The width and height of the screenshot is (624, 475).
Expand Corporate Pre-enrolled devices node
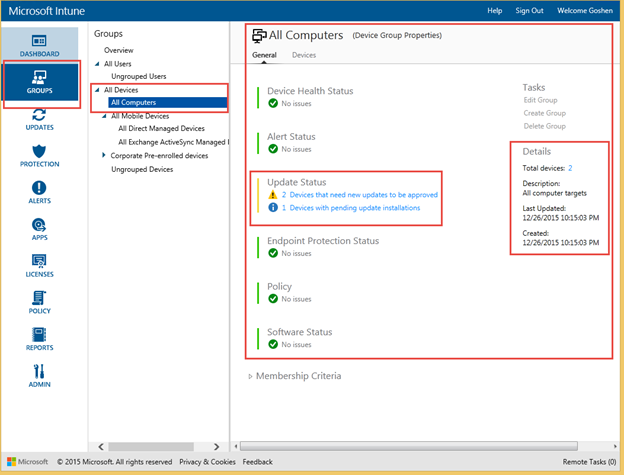103,155
